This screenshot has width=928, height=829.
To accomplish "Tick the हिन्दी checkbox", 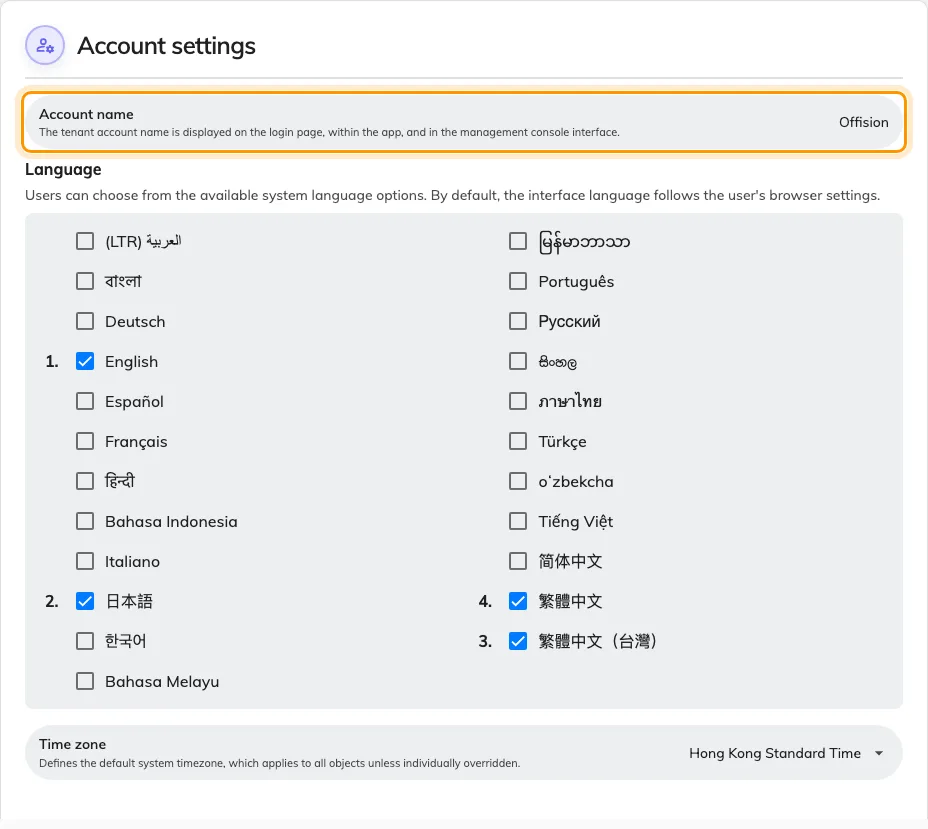I will 85,481.
